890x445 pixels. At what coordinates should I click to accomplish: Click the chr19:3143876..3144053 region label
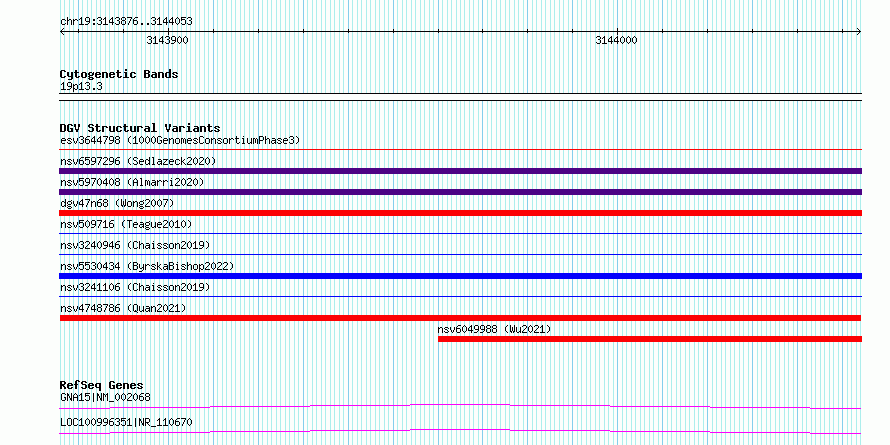tap(126, 22)
